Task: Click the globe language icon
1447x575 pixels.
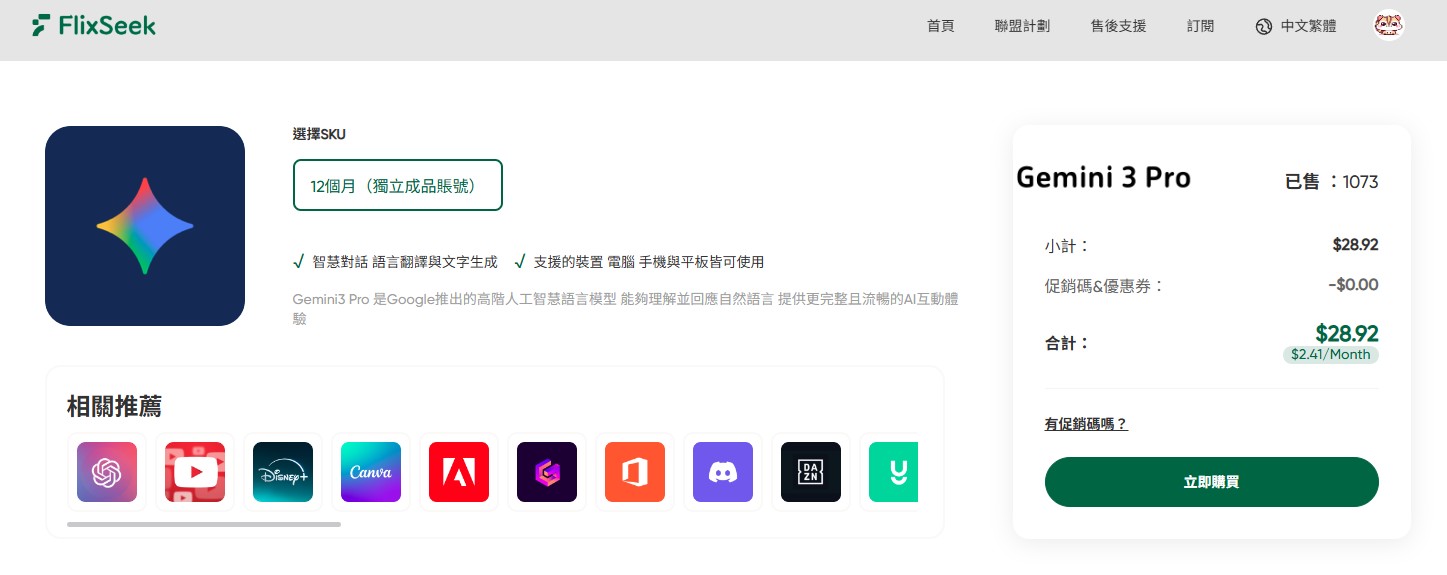Action: (1264, 26)
